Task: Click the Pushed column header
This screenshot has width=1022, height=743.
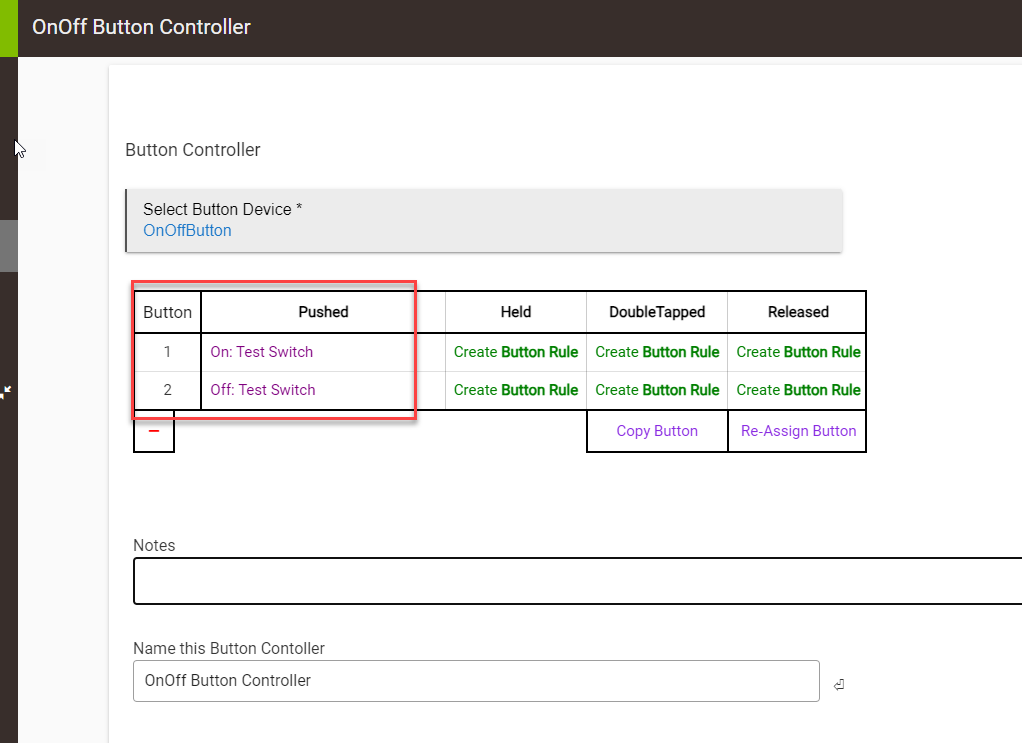Action: [323, 312]
